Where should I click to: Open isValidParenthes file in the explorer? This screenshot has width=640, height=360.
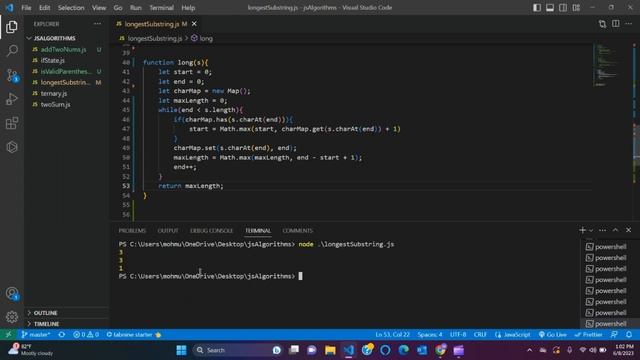66,71
